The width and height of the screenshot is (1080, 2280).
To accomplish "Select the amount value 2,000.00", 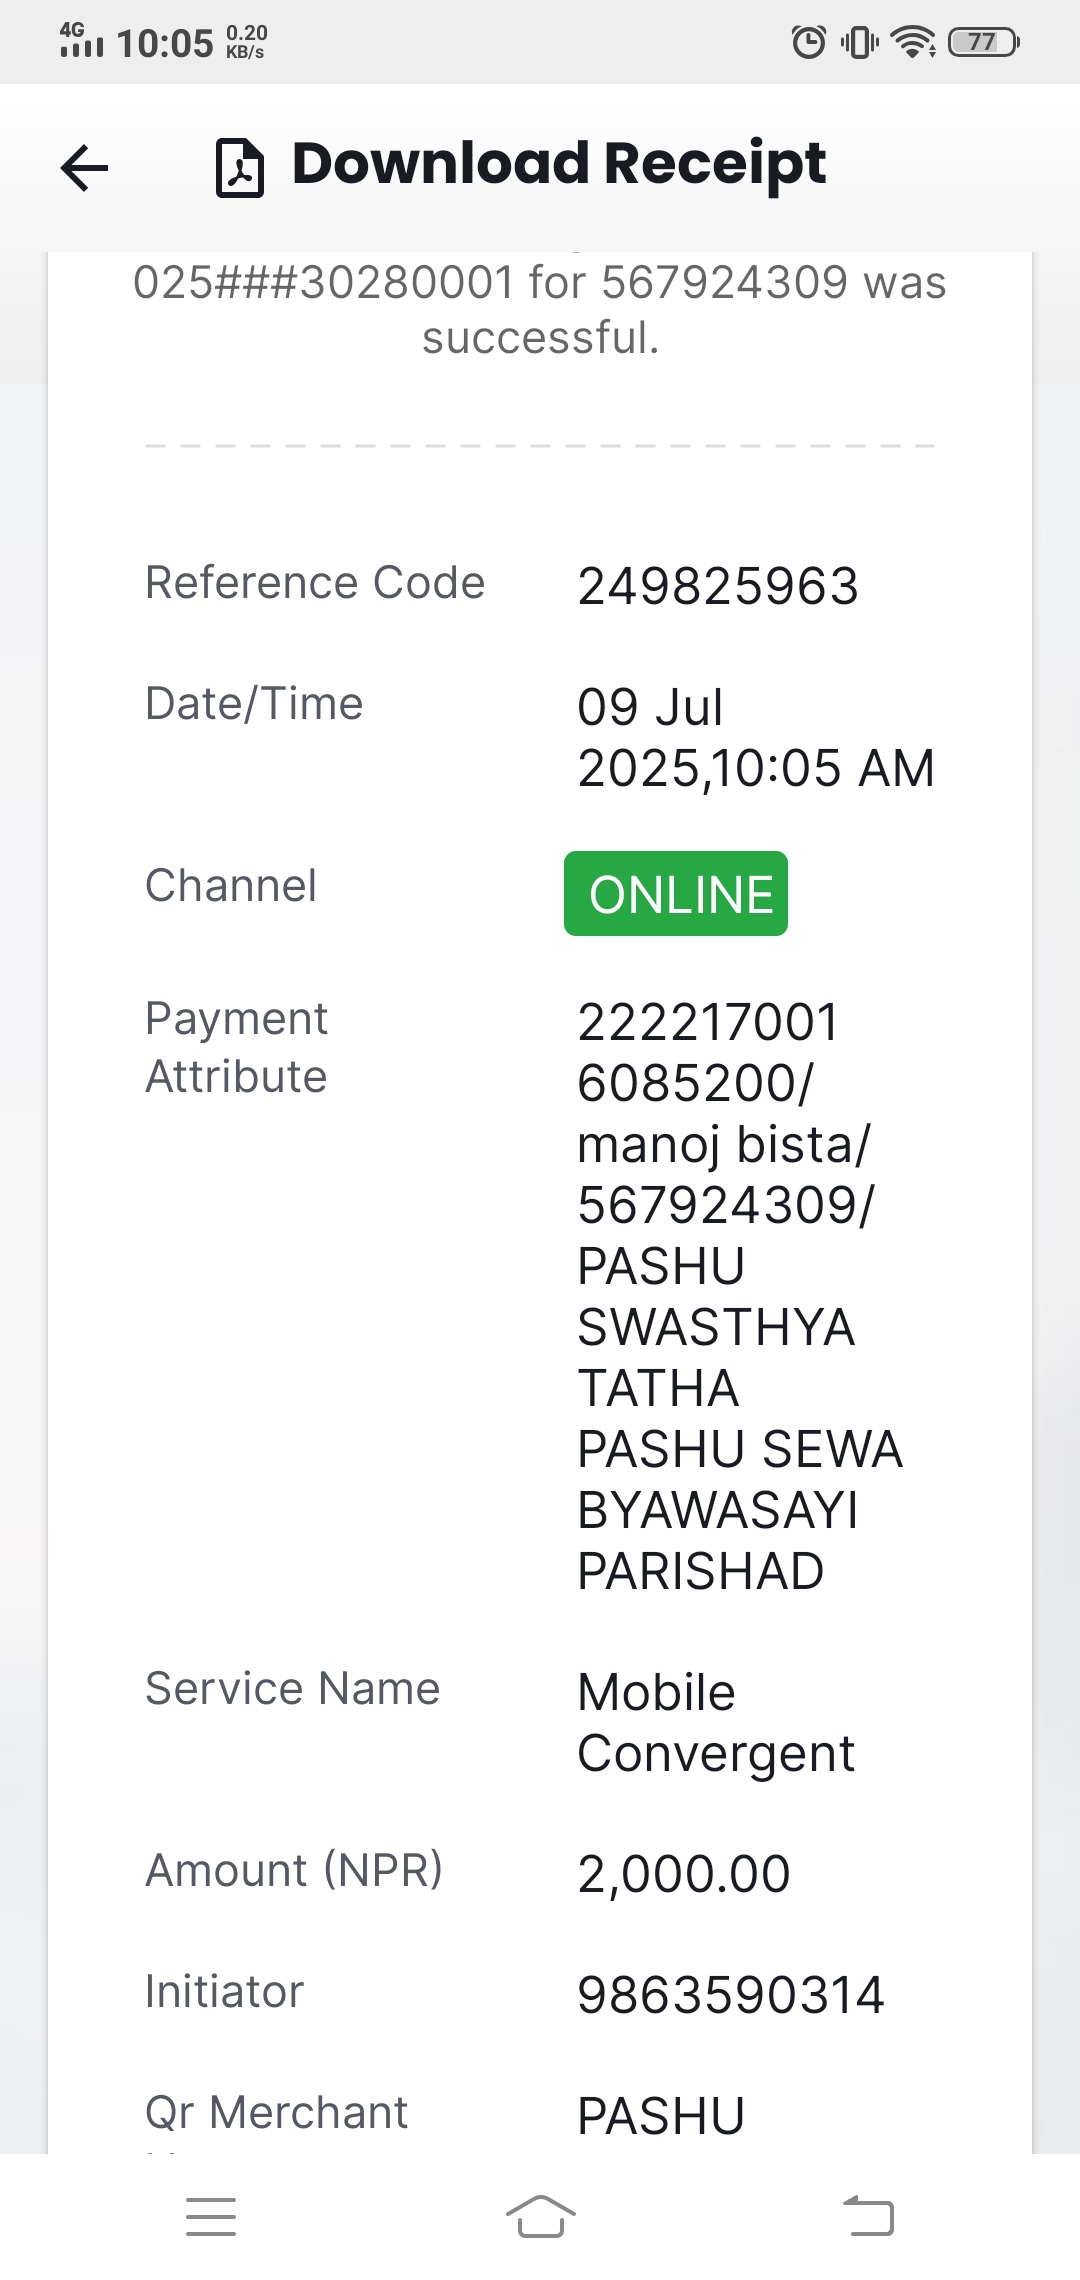I will (684, 1874).
